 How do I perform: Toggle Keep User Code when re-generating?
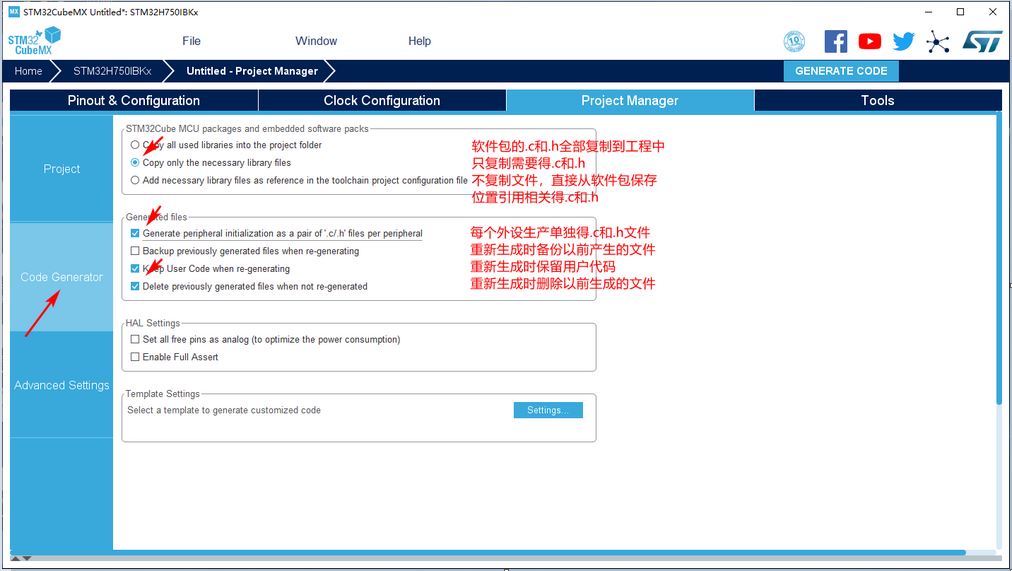tap(135, 269)
